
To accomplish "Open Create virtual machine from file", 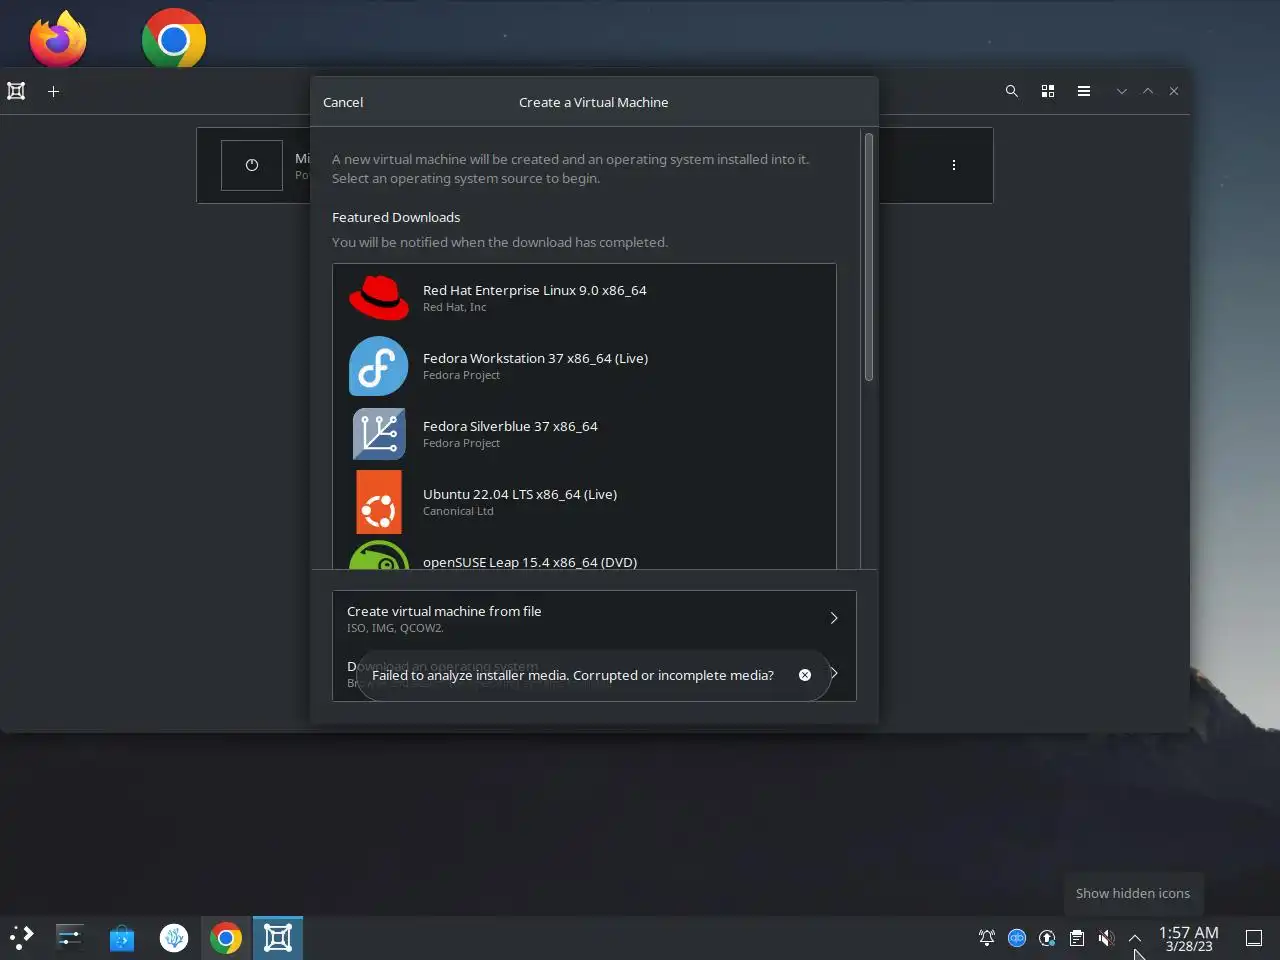I will [x=594, y=618].
